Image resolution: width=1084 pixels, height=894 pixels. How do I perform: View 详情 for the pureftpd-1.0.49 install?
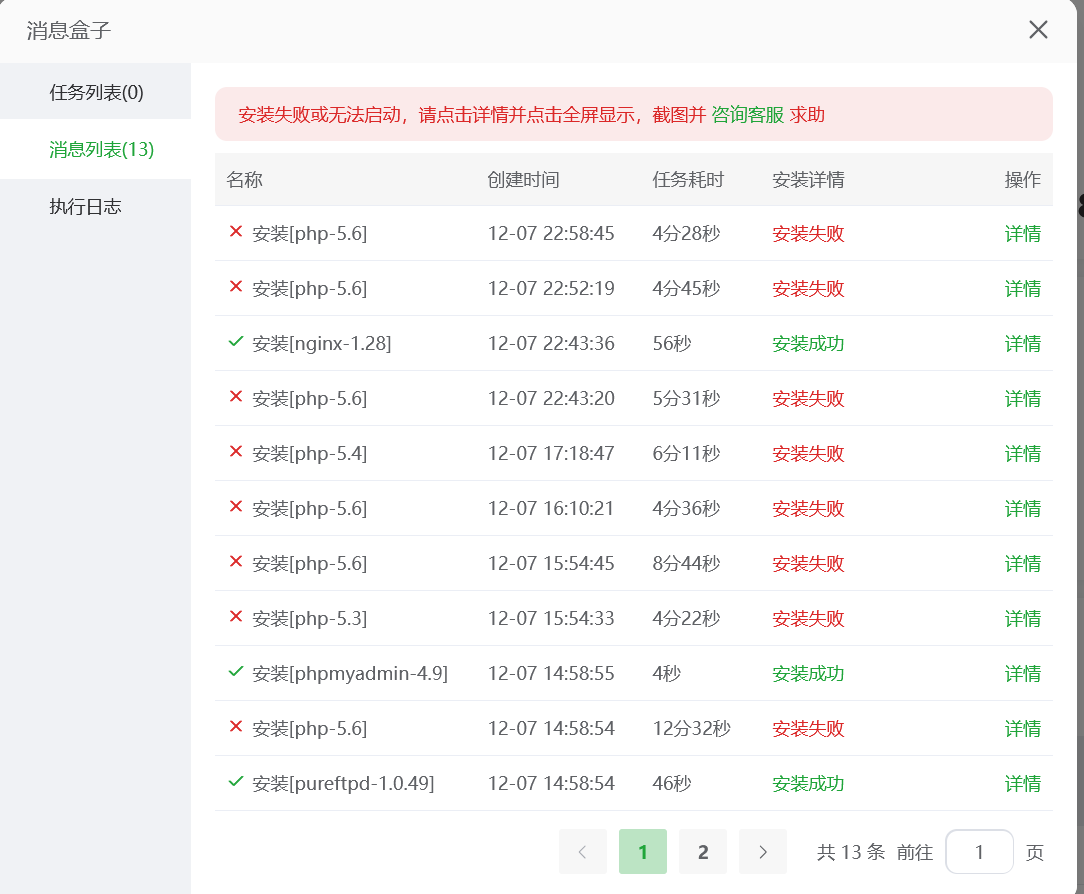click(1022, 784)
